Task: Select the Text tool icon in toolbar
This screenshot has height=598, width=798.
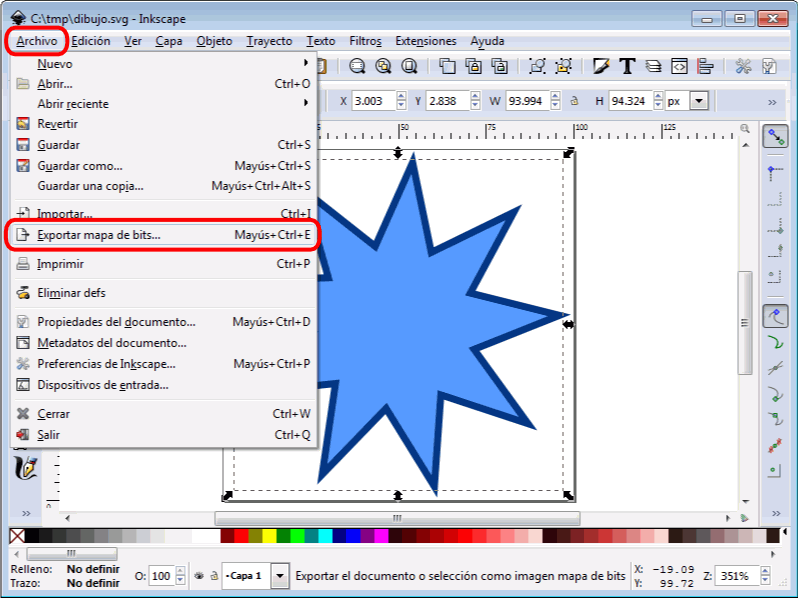Action: coord(627,66)
